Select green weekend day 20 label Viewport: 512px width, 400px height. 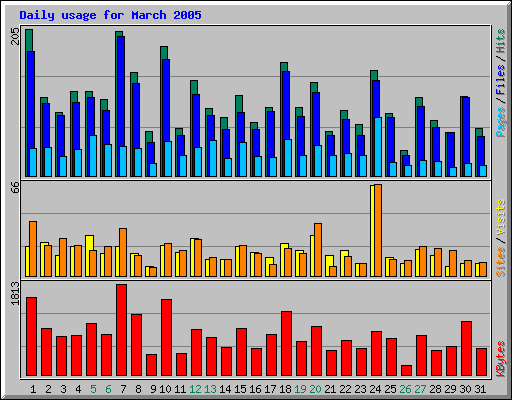click(315, 389)
